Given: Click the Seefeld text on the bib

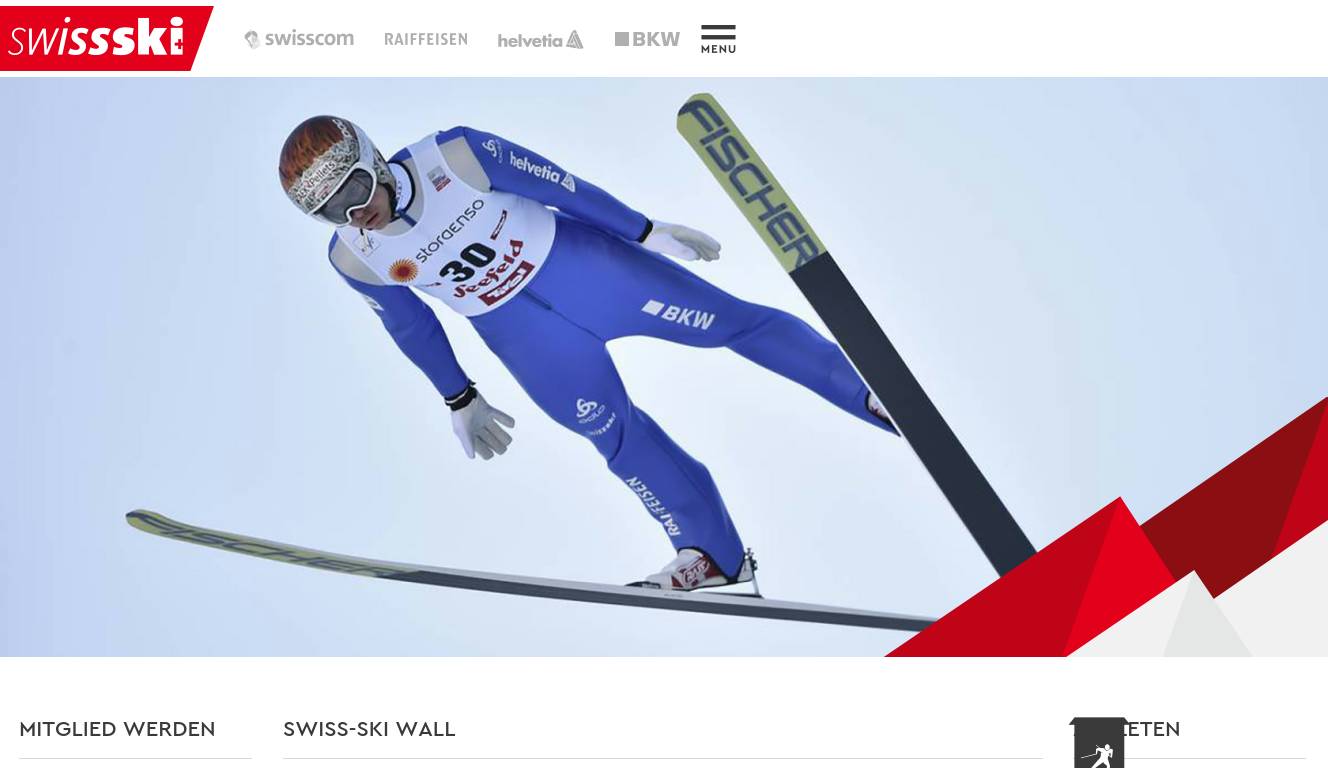Looking at the screenshot, I should [488, 270].
